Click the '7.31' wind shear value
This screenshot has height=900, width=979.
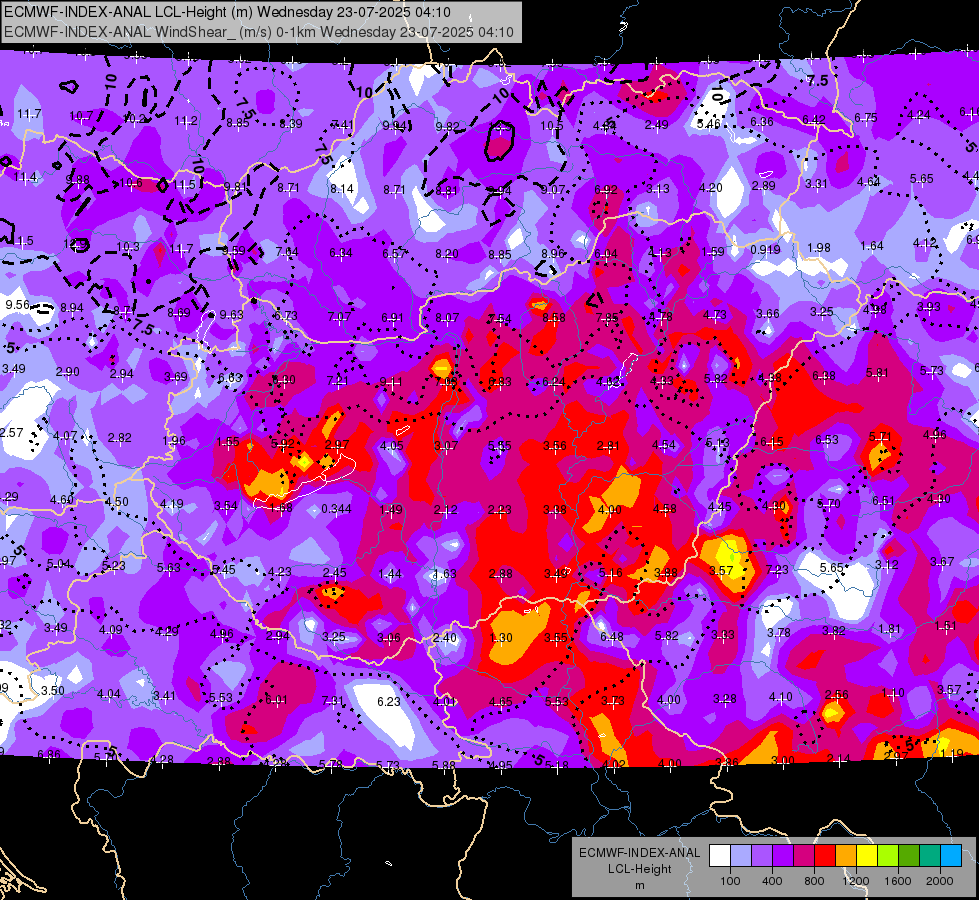[x=333, y=701]
